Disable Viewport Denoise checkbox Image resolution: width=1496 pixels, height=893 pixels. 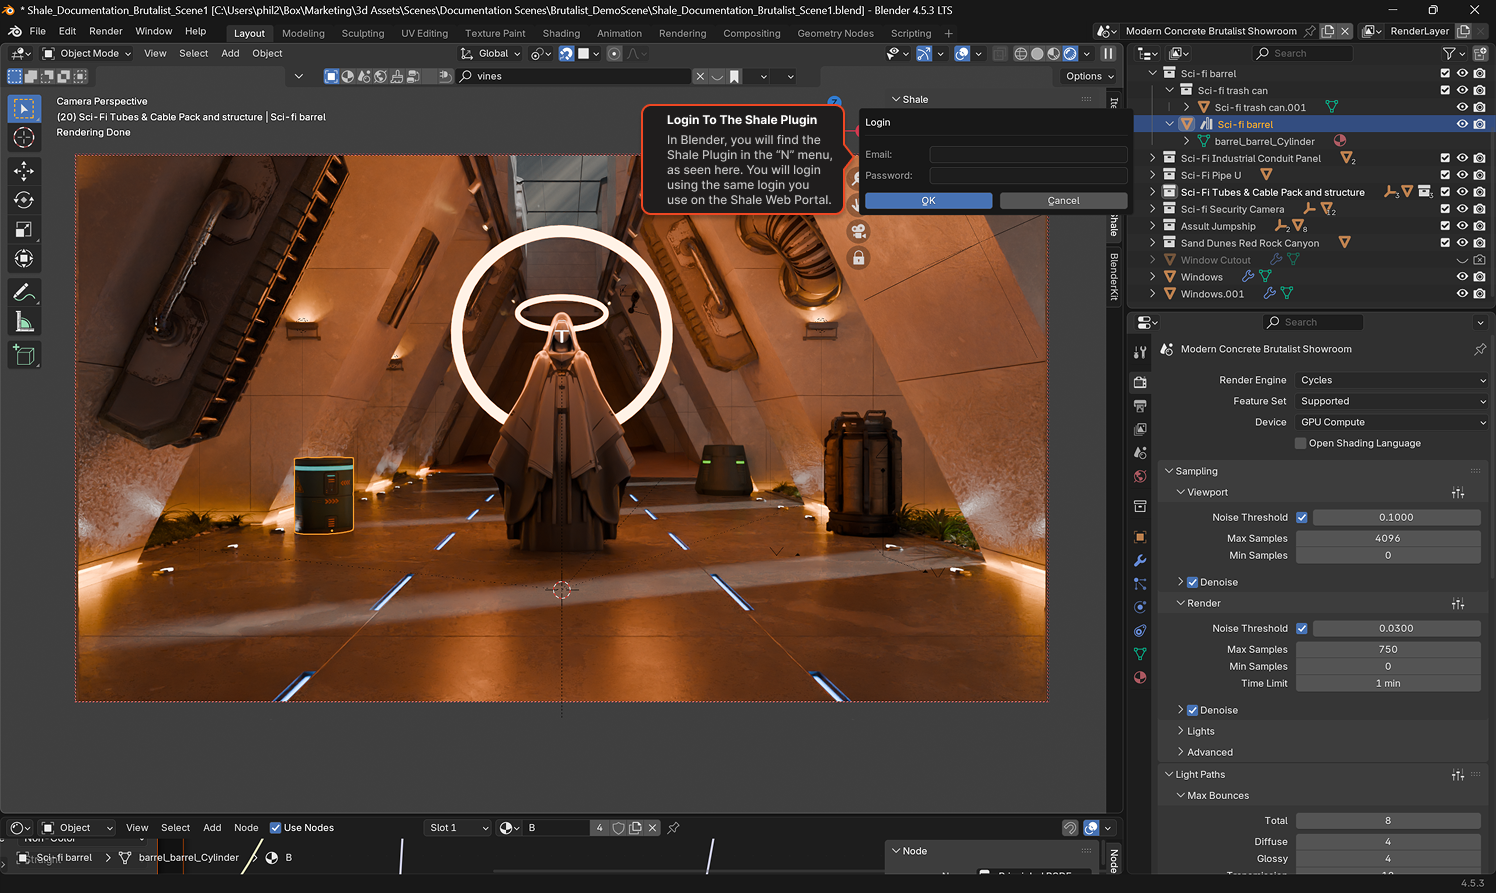pyautogui.click(x=1192, y=582)
